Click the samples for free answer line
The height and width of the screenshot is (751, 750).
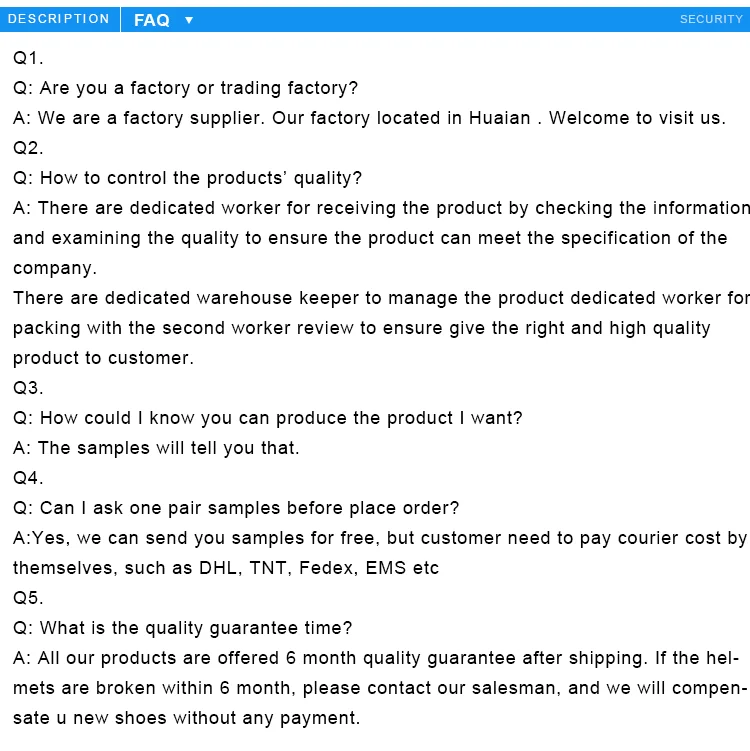(x=380, y=538)
